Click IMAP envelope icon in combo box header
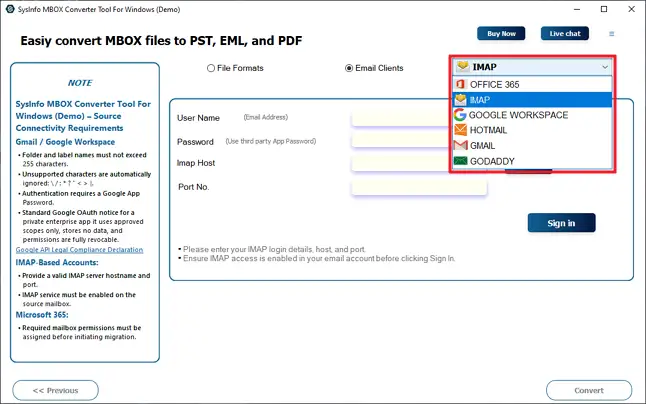The height and width of the screenshot is (404, 646). tap(463, 66)
